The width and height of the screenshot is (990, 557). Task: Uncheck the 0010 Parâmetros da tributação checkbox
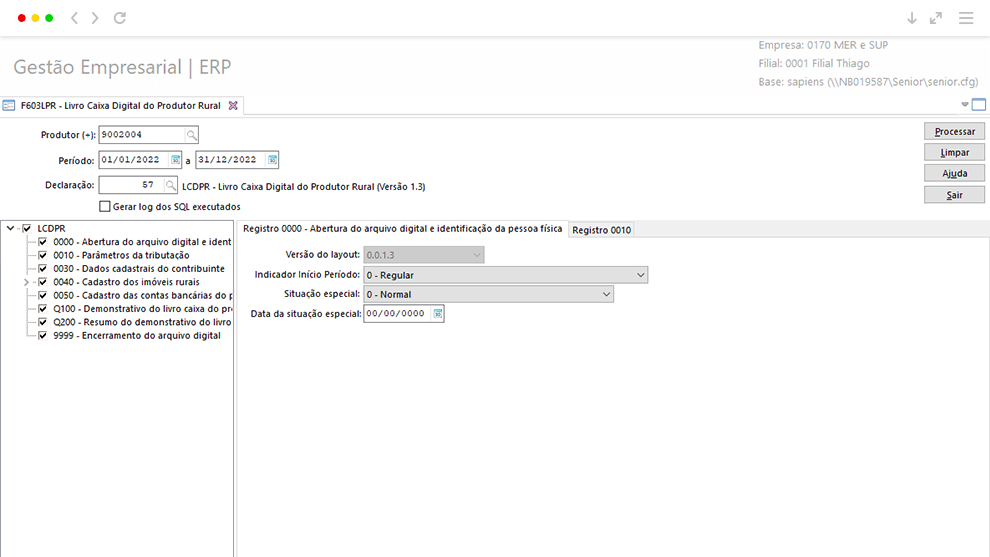click(x=42, y=255)
